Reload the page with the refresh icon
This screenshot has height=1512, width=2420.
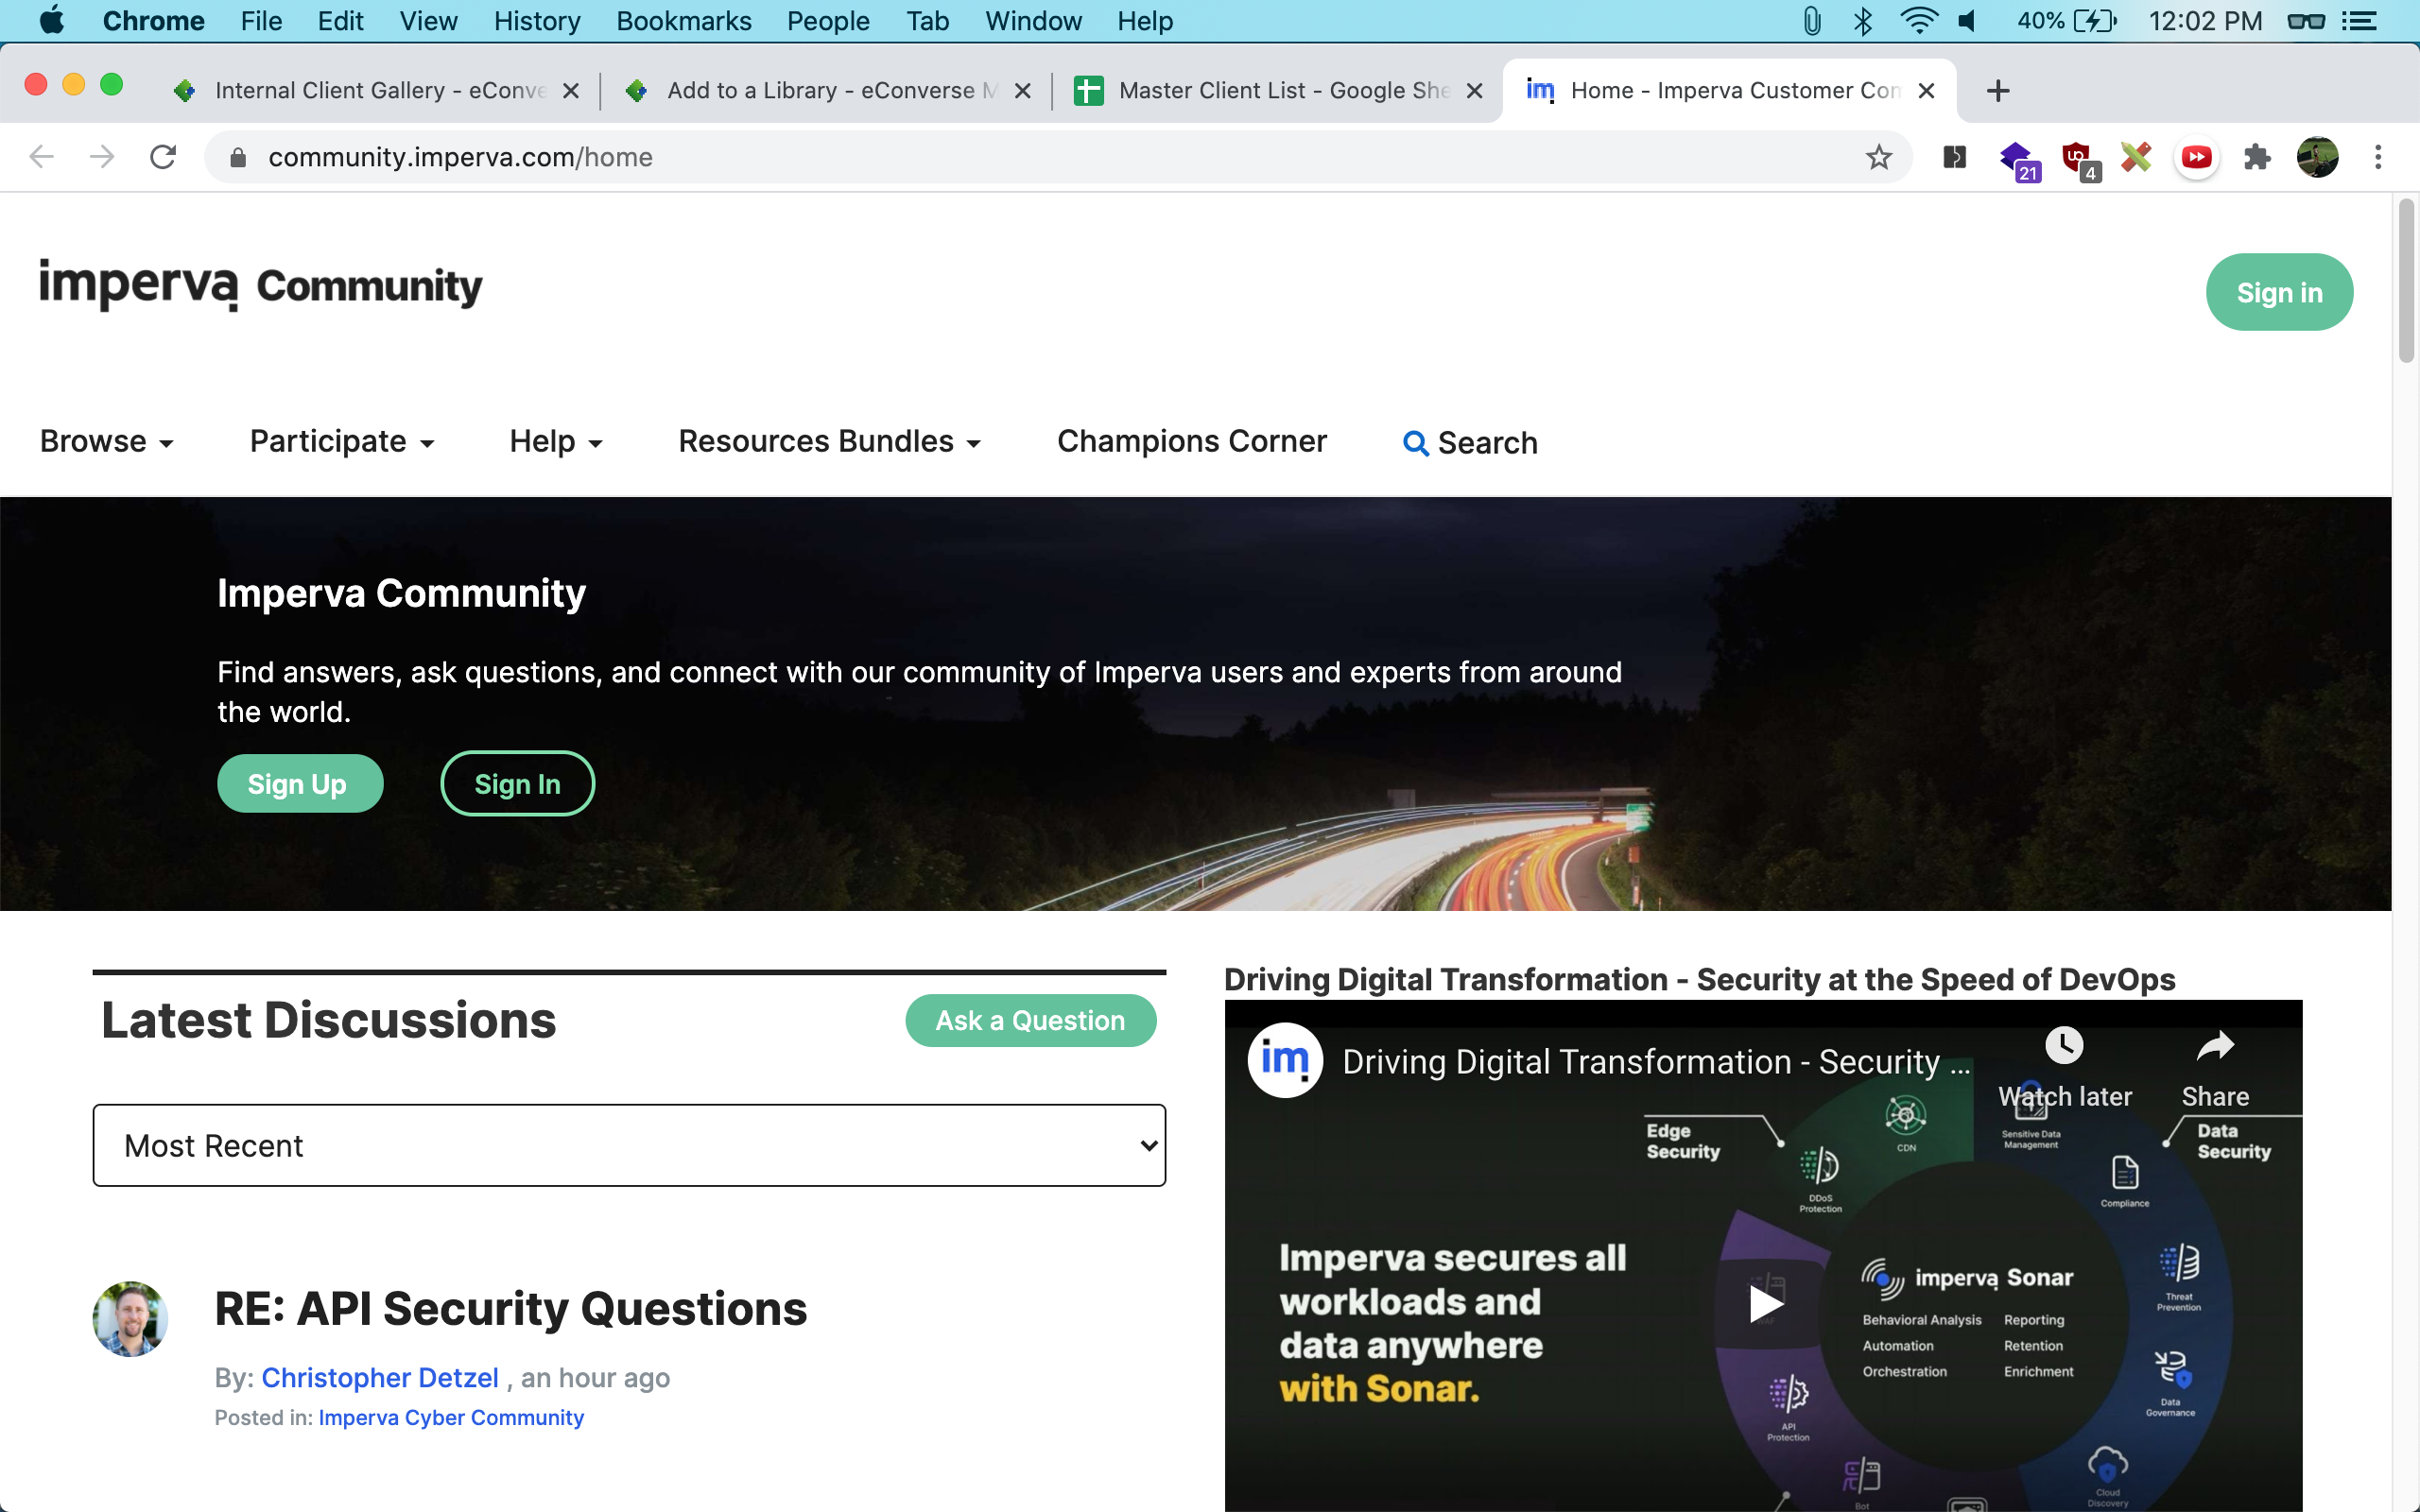tap(163, 157)
